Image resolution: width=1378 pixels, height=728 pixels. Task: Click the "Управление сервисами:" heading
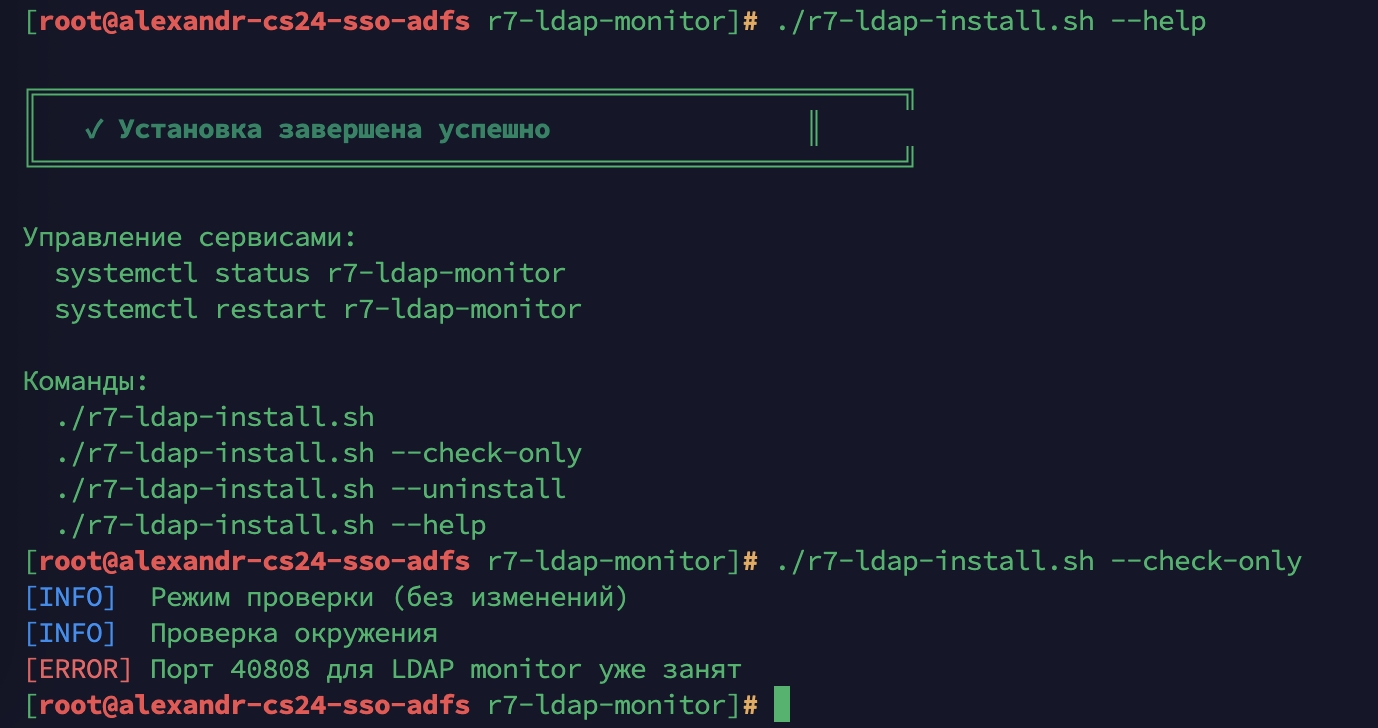tap(189, 238)
